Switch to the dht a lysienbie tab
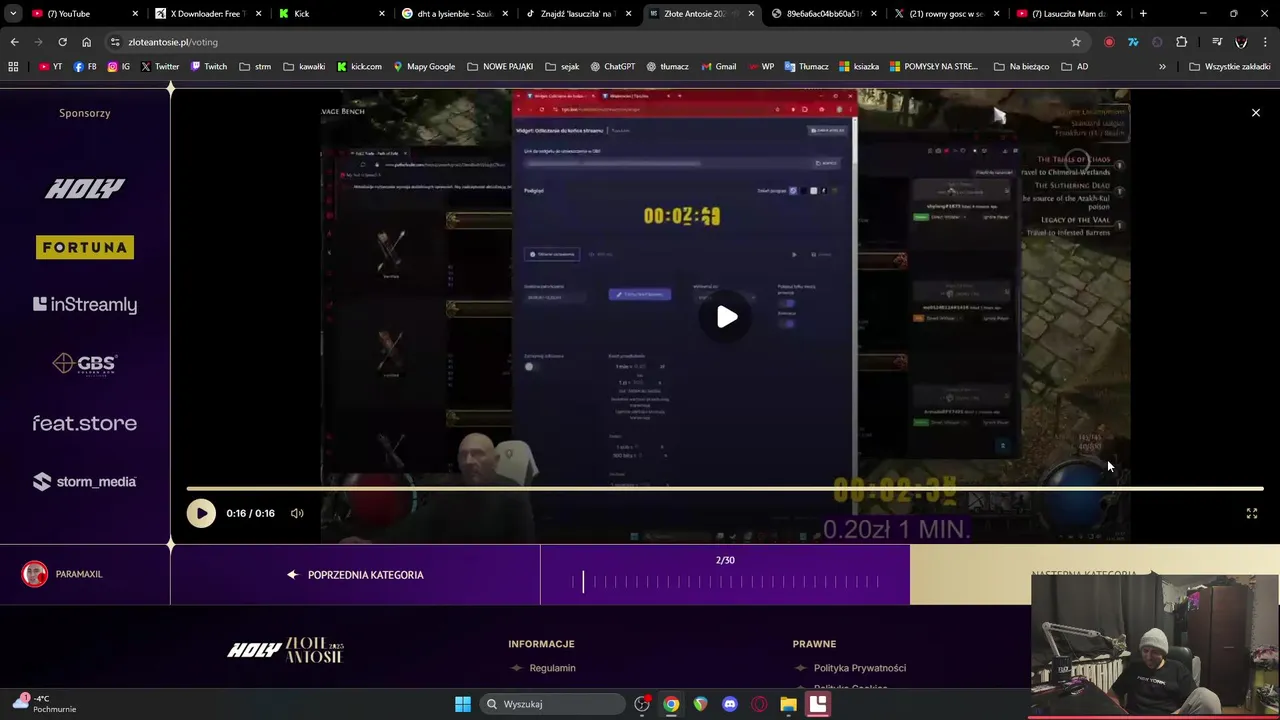This screenshot has height=720, width=1280. tap(455, 14)
